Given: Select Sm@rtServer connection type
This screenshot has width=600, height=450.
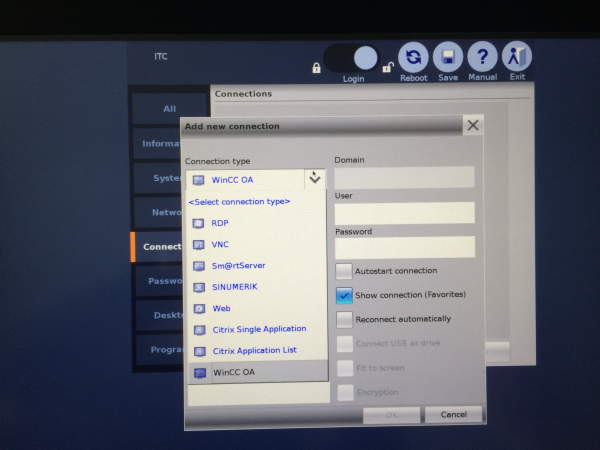Looking at the screenshot, I should [x=258, y=266].
